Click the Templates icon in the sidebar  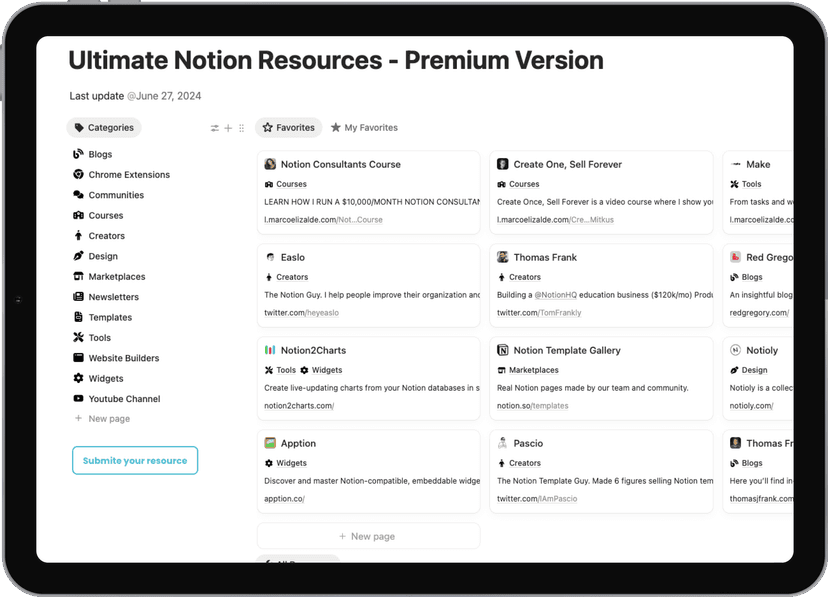click(x=78, y=317)
